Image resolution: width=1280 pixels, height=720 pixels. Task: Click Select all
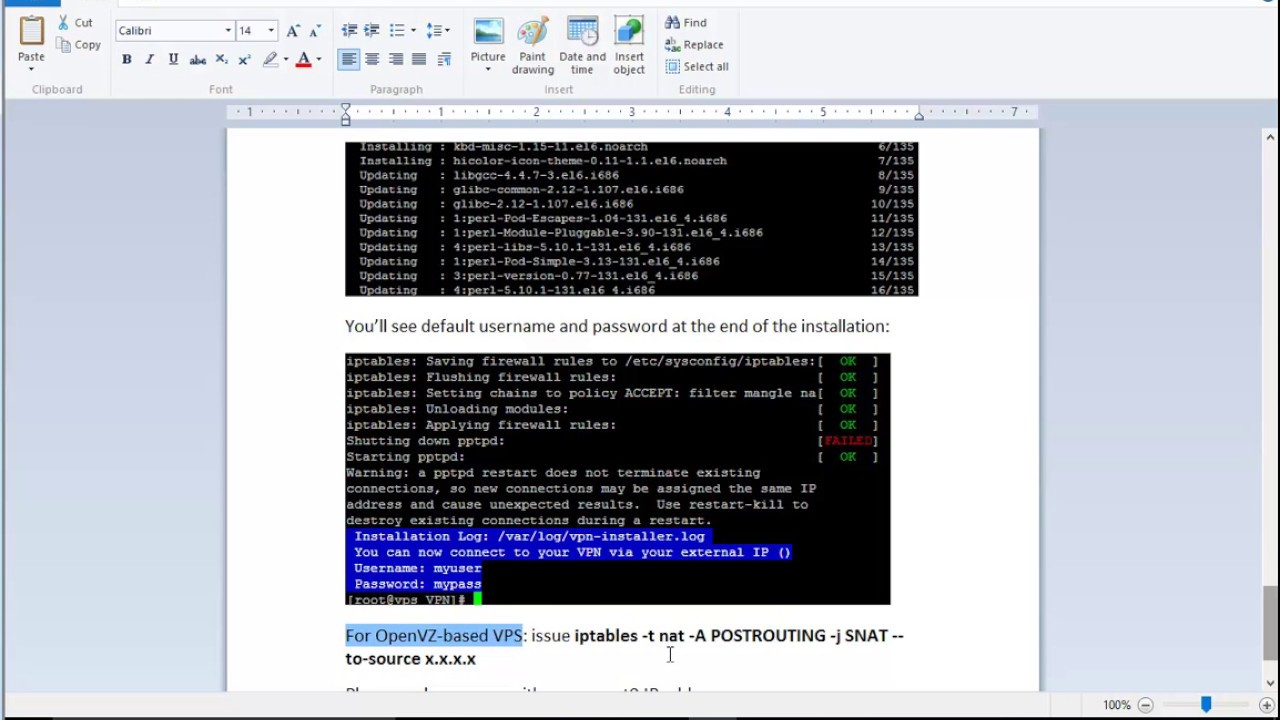coord(697,66)
